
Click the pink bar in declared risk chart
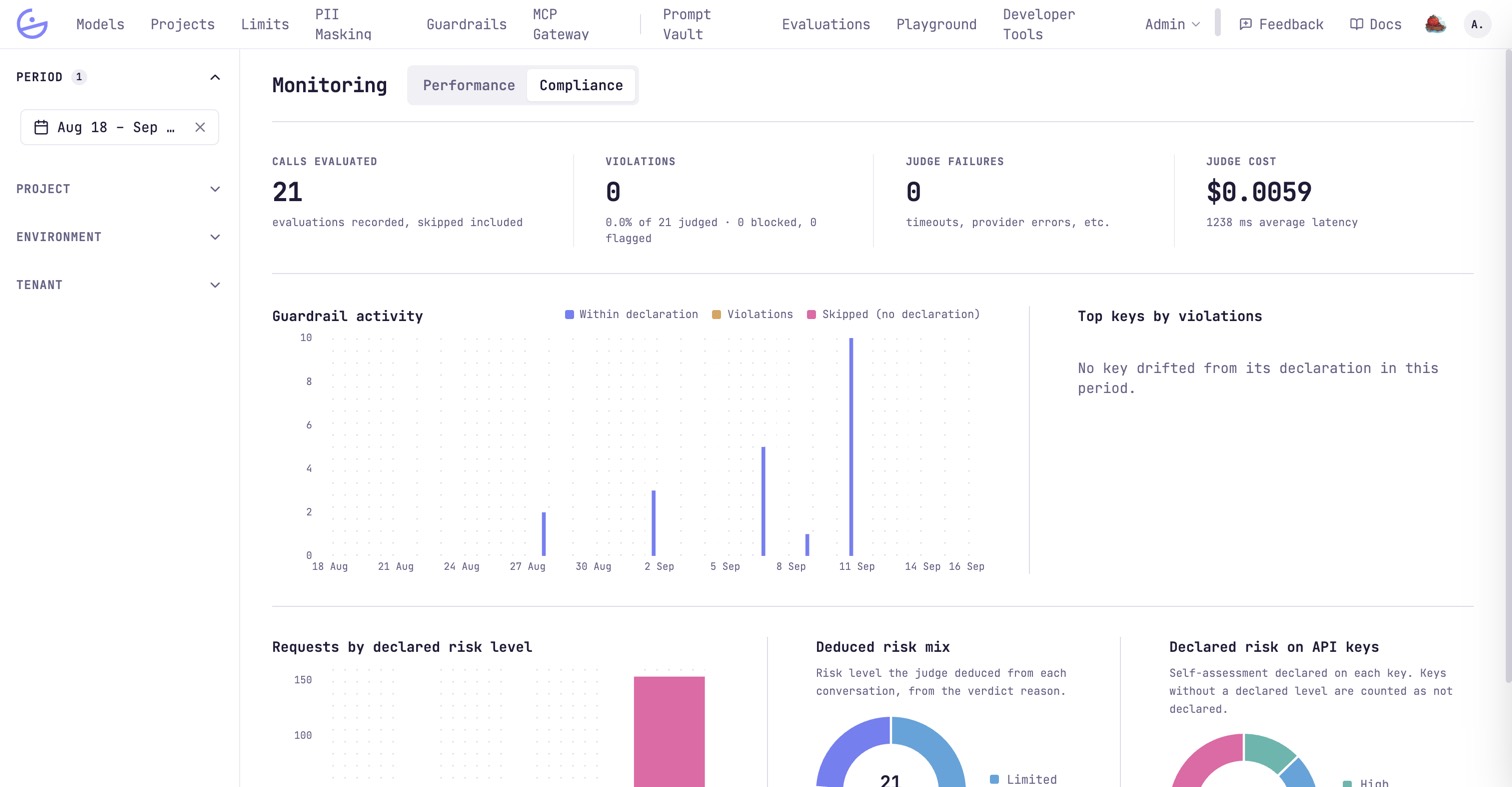point(669,731)
